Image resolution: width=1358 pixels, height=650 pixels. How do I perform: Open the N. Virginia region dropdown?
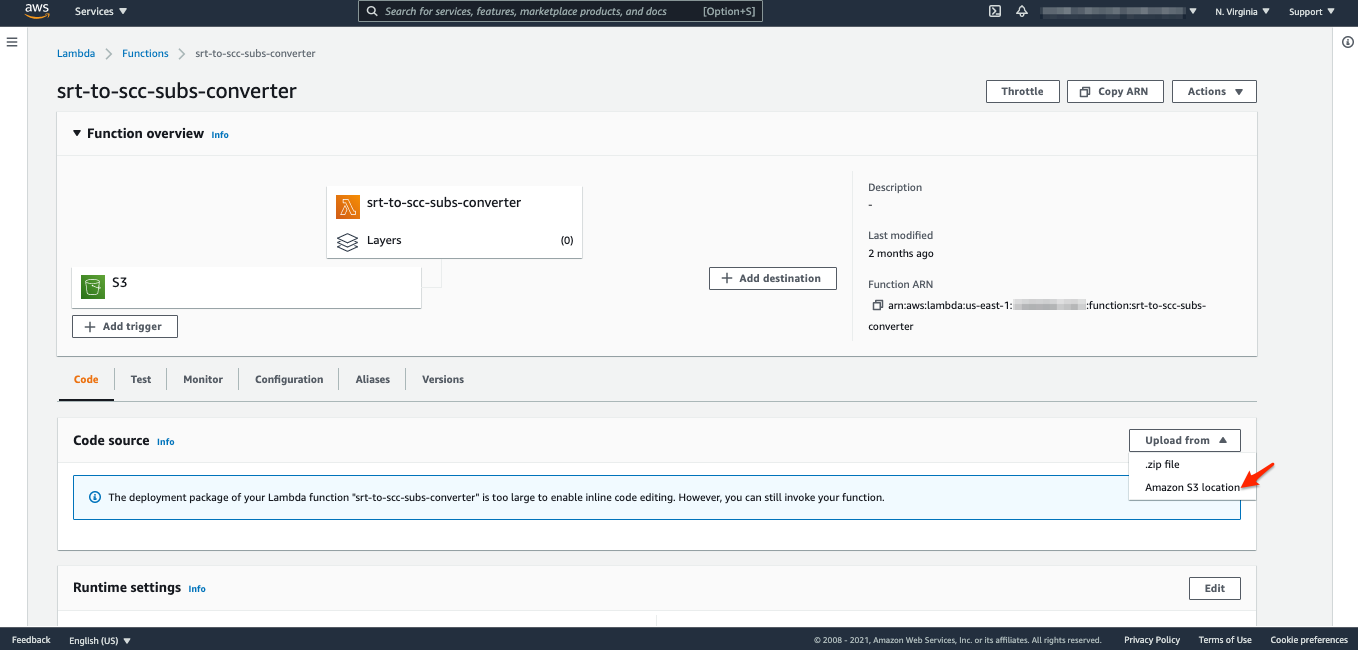(x=1242, y=12)
